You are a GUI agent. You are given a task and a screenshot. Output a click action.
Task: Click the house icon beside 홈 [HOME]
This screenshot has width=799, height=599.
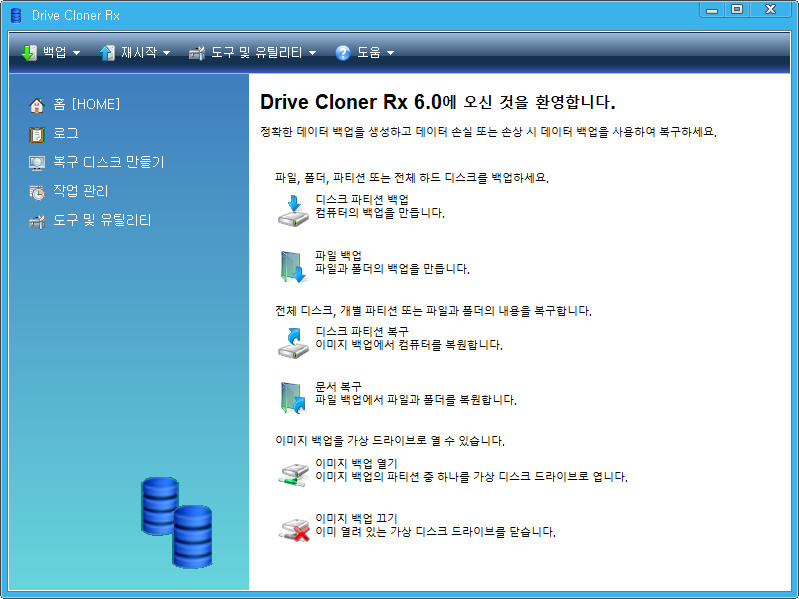pos(37,105)
